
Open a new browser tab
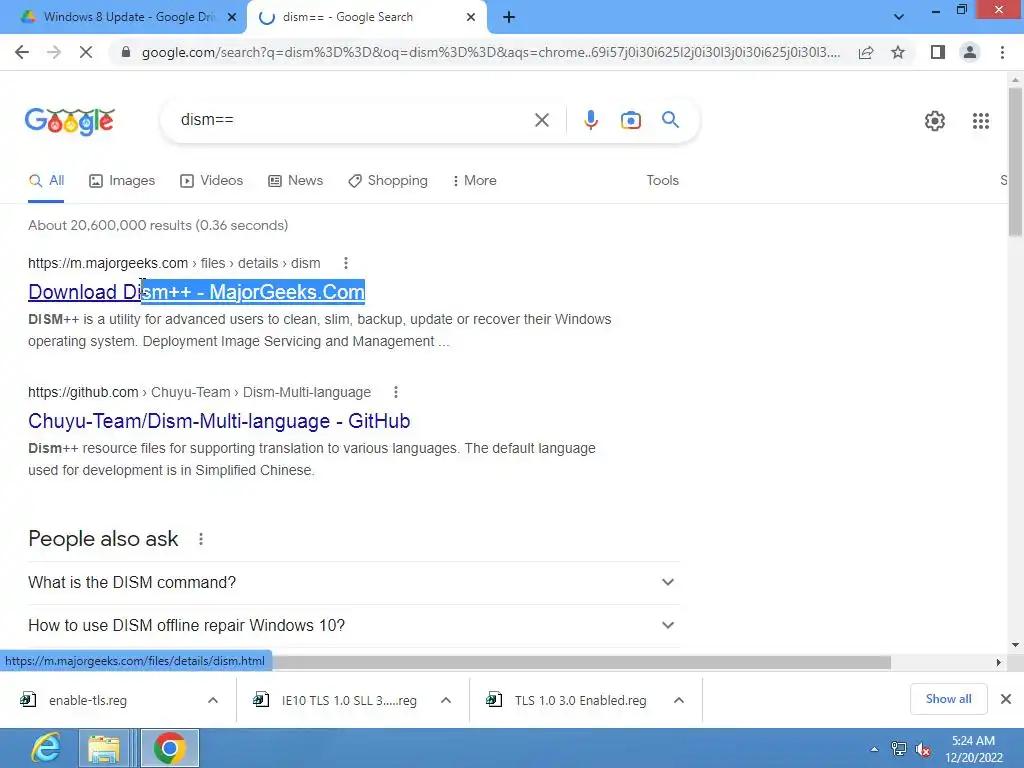pyautogui.click(x=509, y=18)
